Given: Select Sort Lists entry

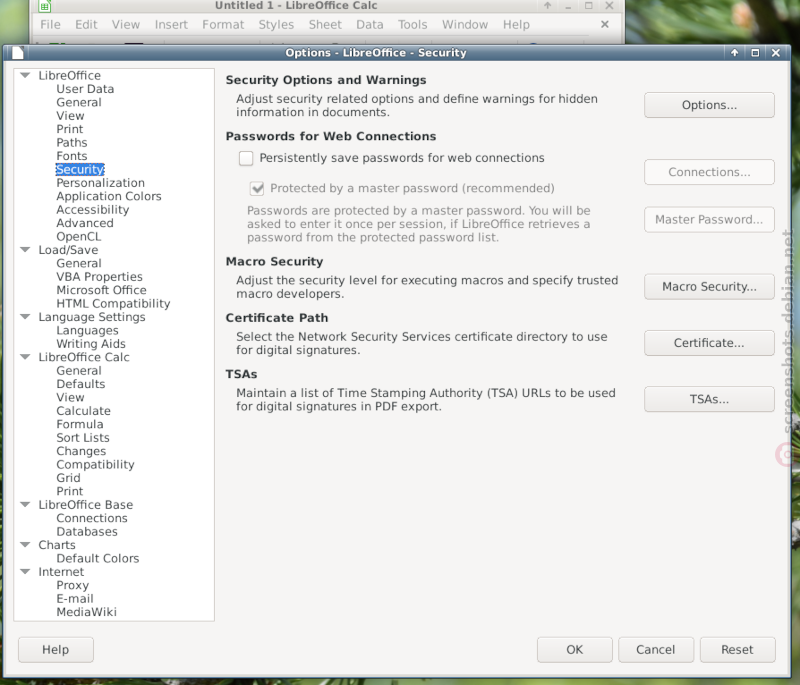Looking at the screenshot, I should pos(83,438).
